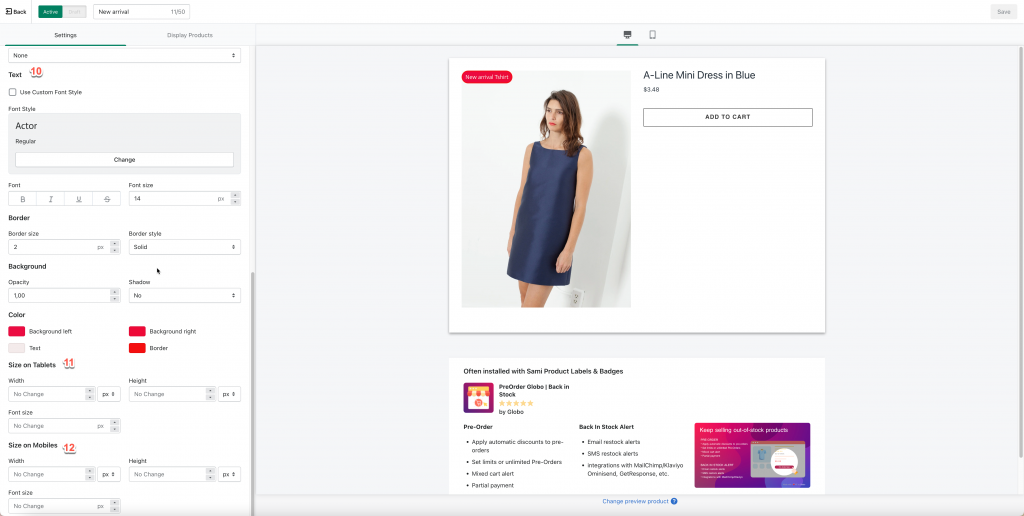Screen dimensions: 1024x516
Task: Click the Back arrow icon
Action: coord(8,12)
